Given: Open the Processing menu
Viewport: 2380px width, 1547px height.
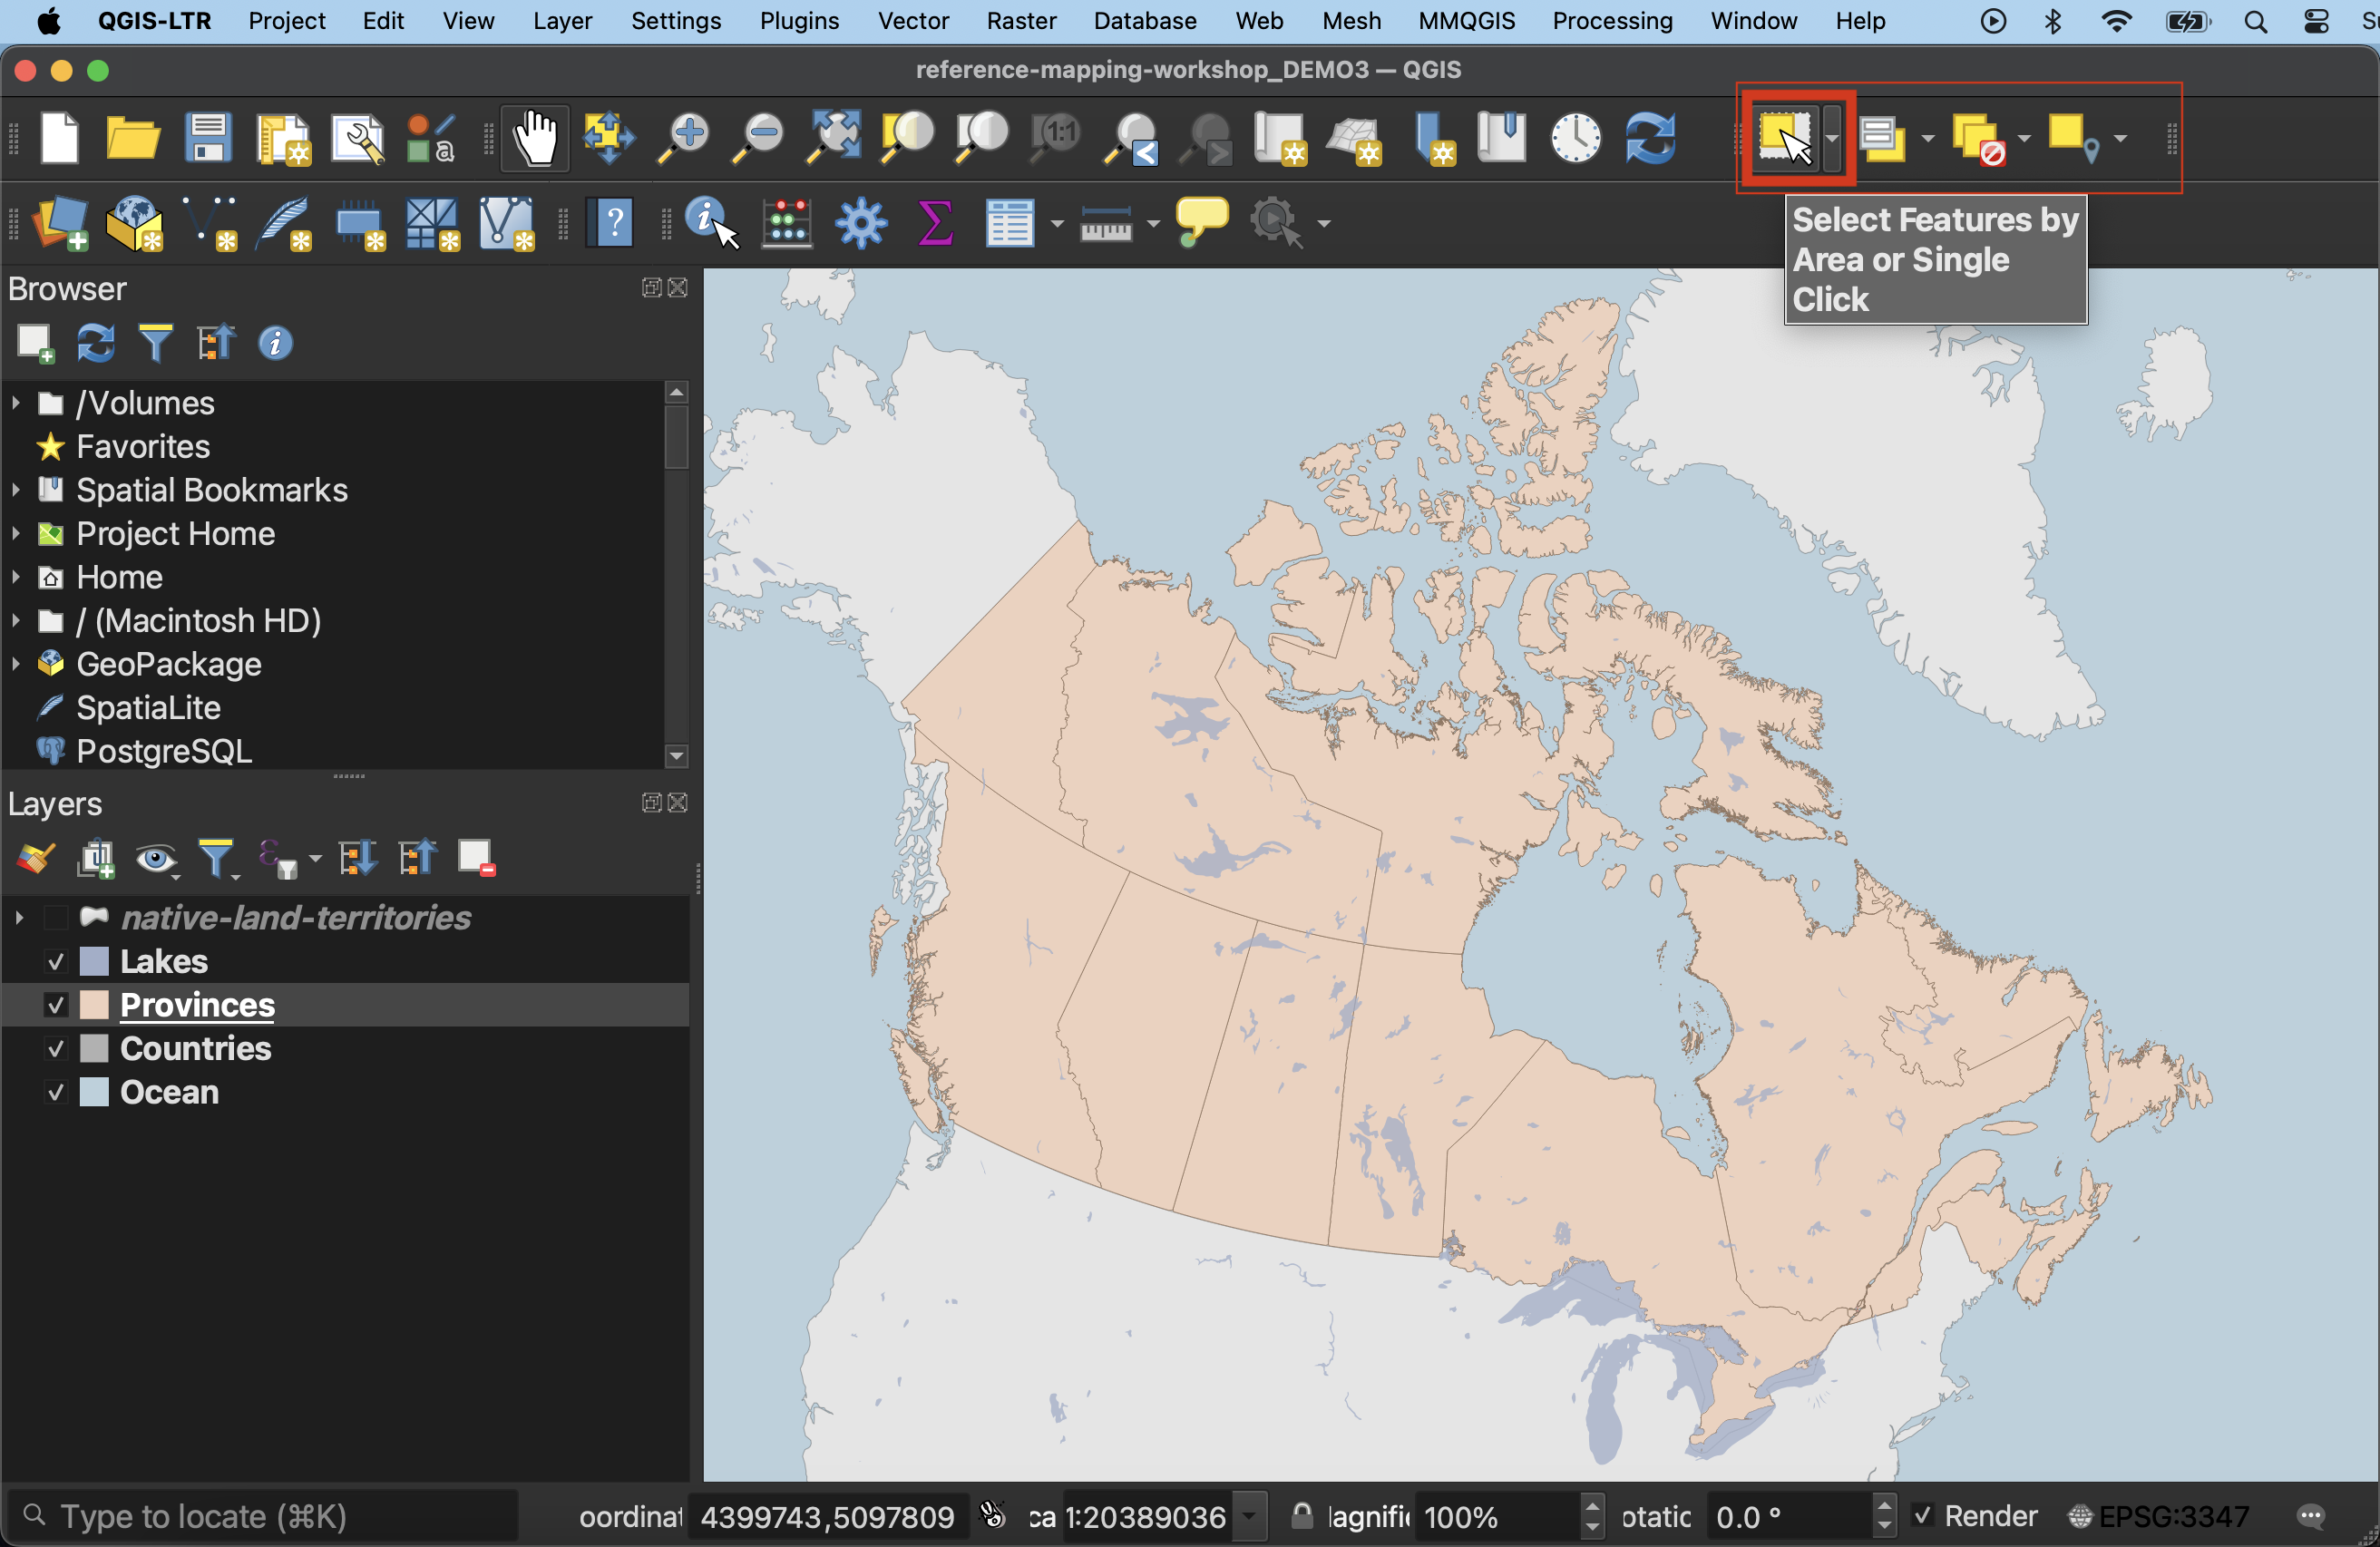Looking at the screenshot, I should point(1611,21).
